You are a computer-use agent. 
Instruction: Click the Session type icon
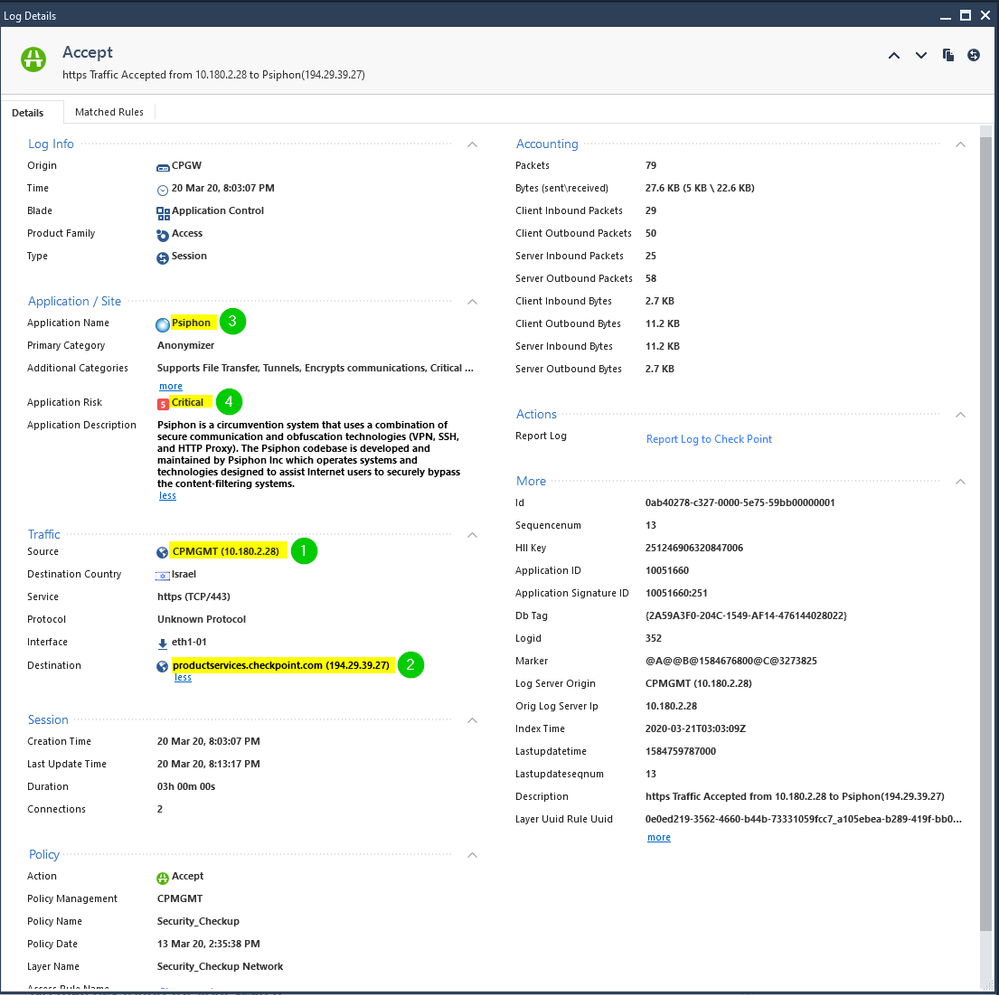[162, 258]
